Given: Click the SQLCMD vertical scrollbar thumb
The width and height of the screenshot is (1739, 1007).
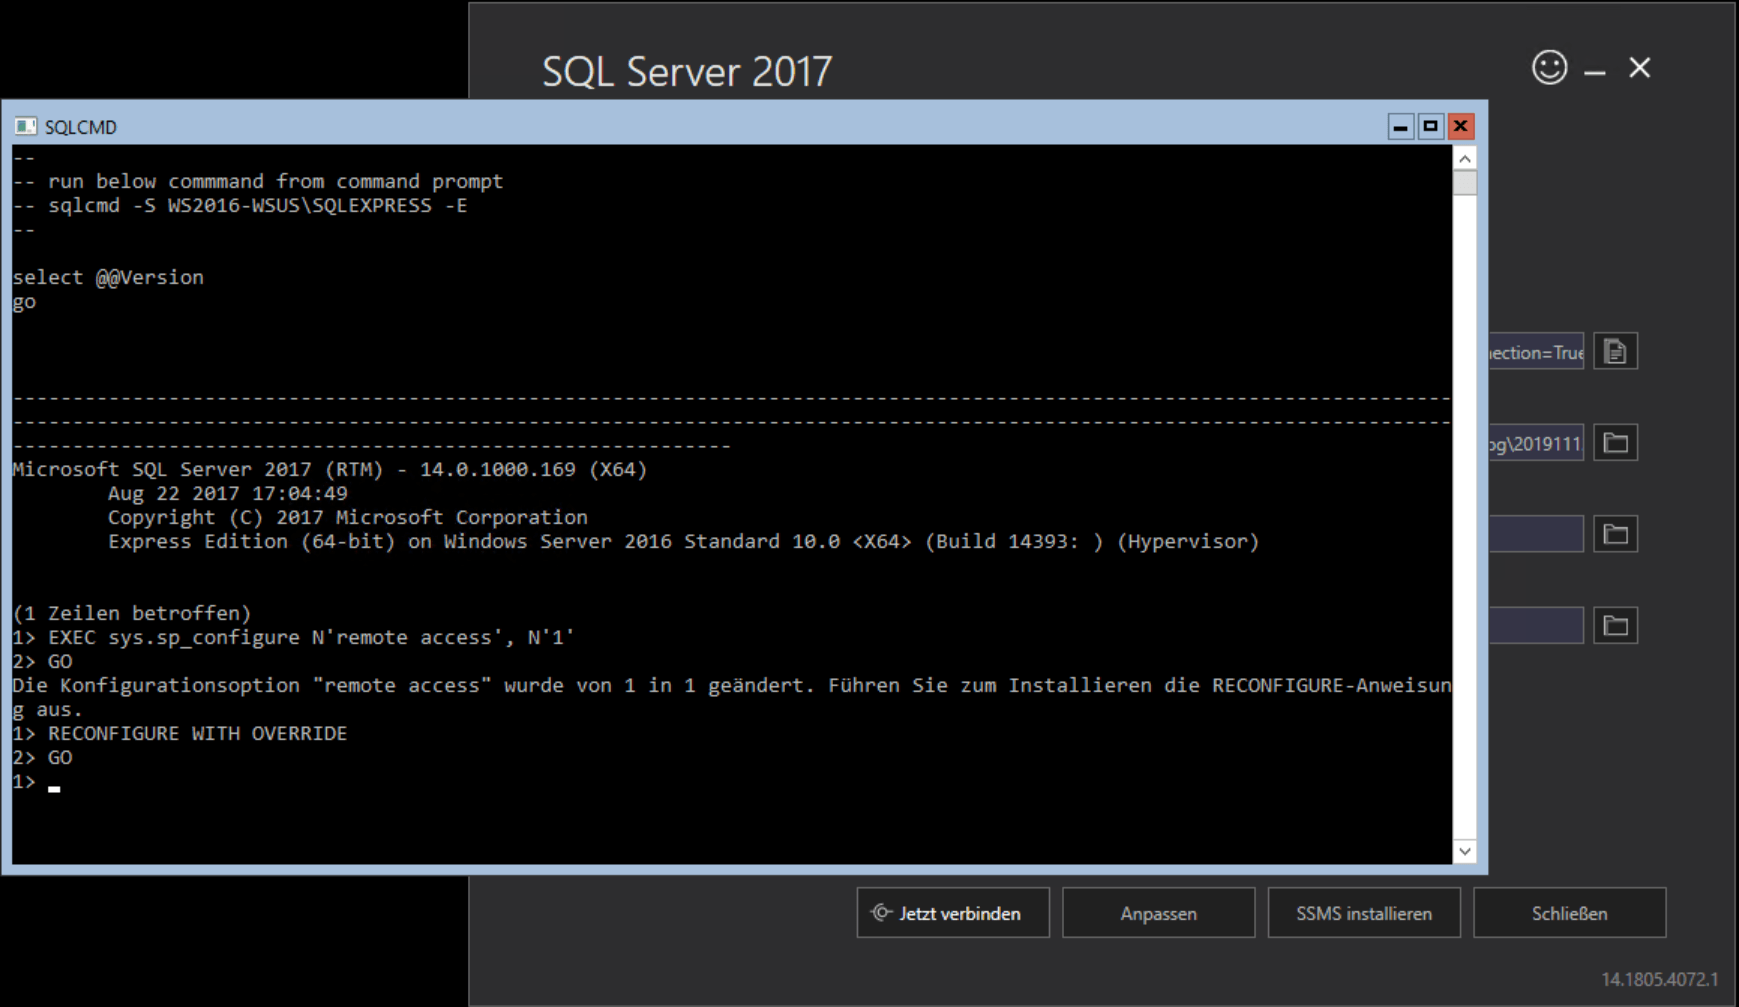Looking at the screenshot, I should (x=1465, y=183).
